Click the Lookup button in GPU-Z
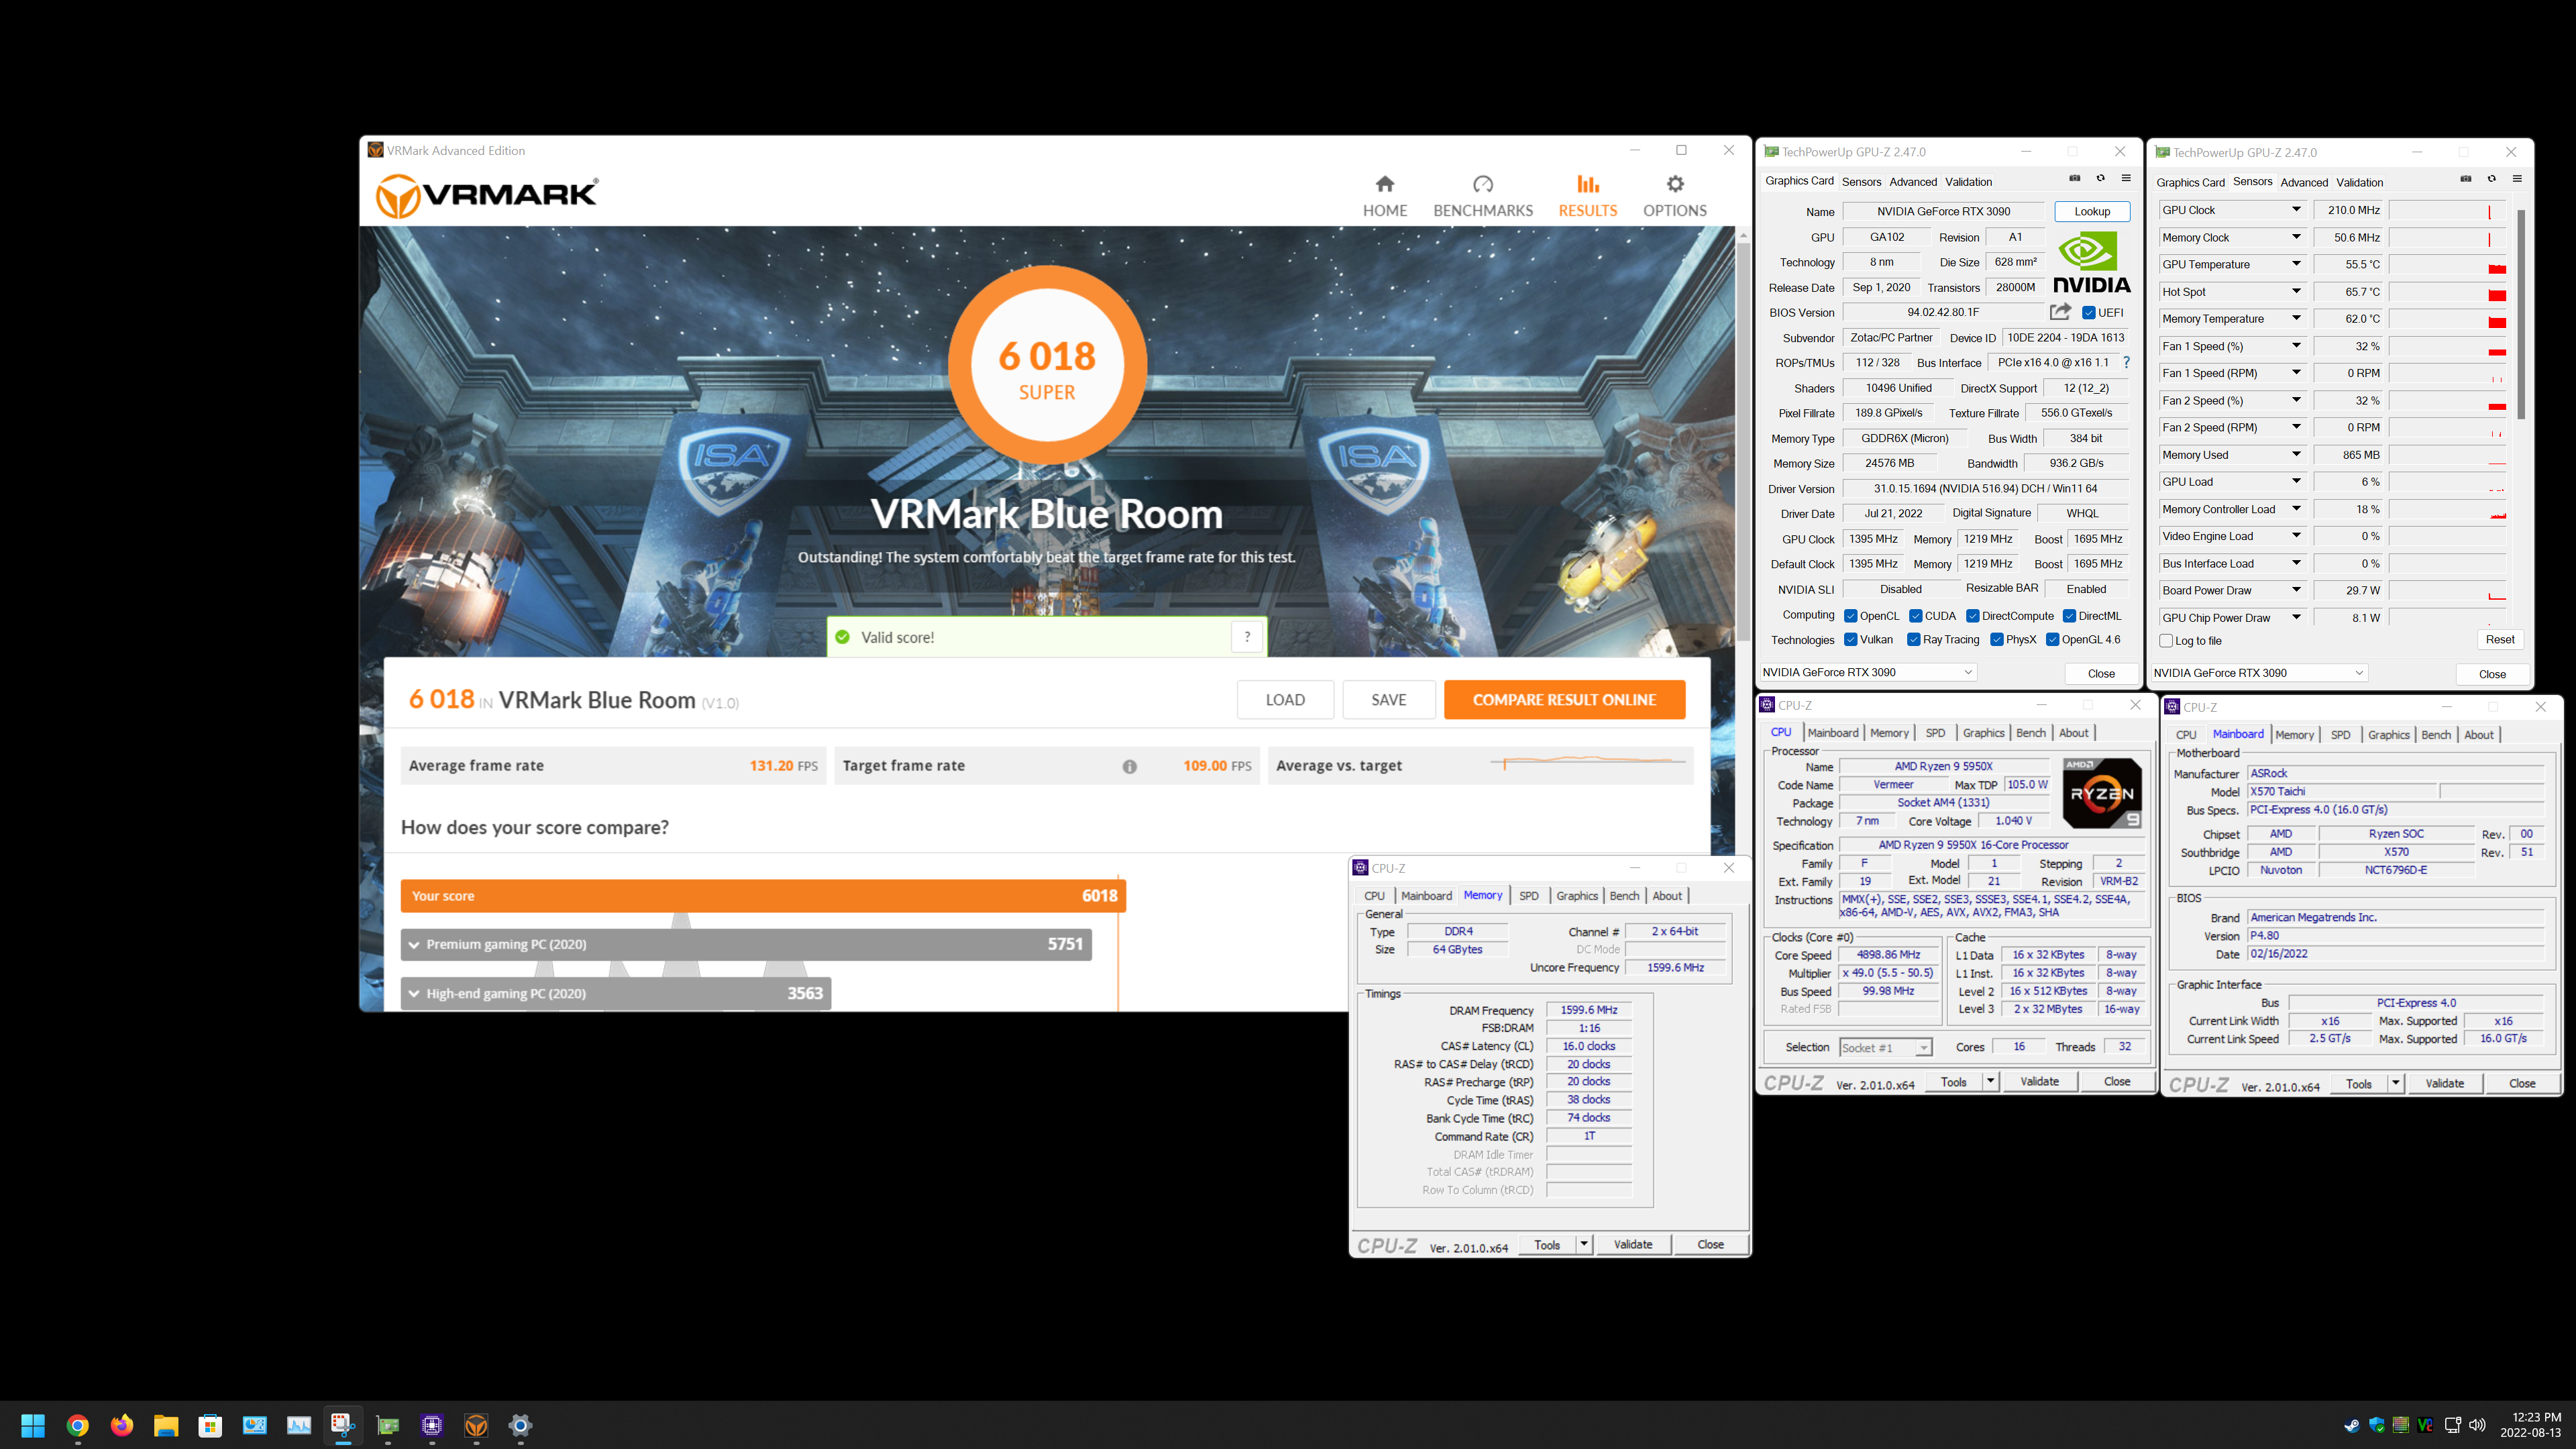Viewport: 2576px width, 1449px height. [2092, 212]
